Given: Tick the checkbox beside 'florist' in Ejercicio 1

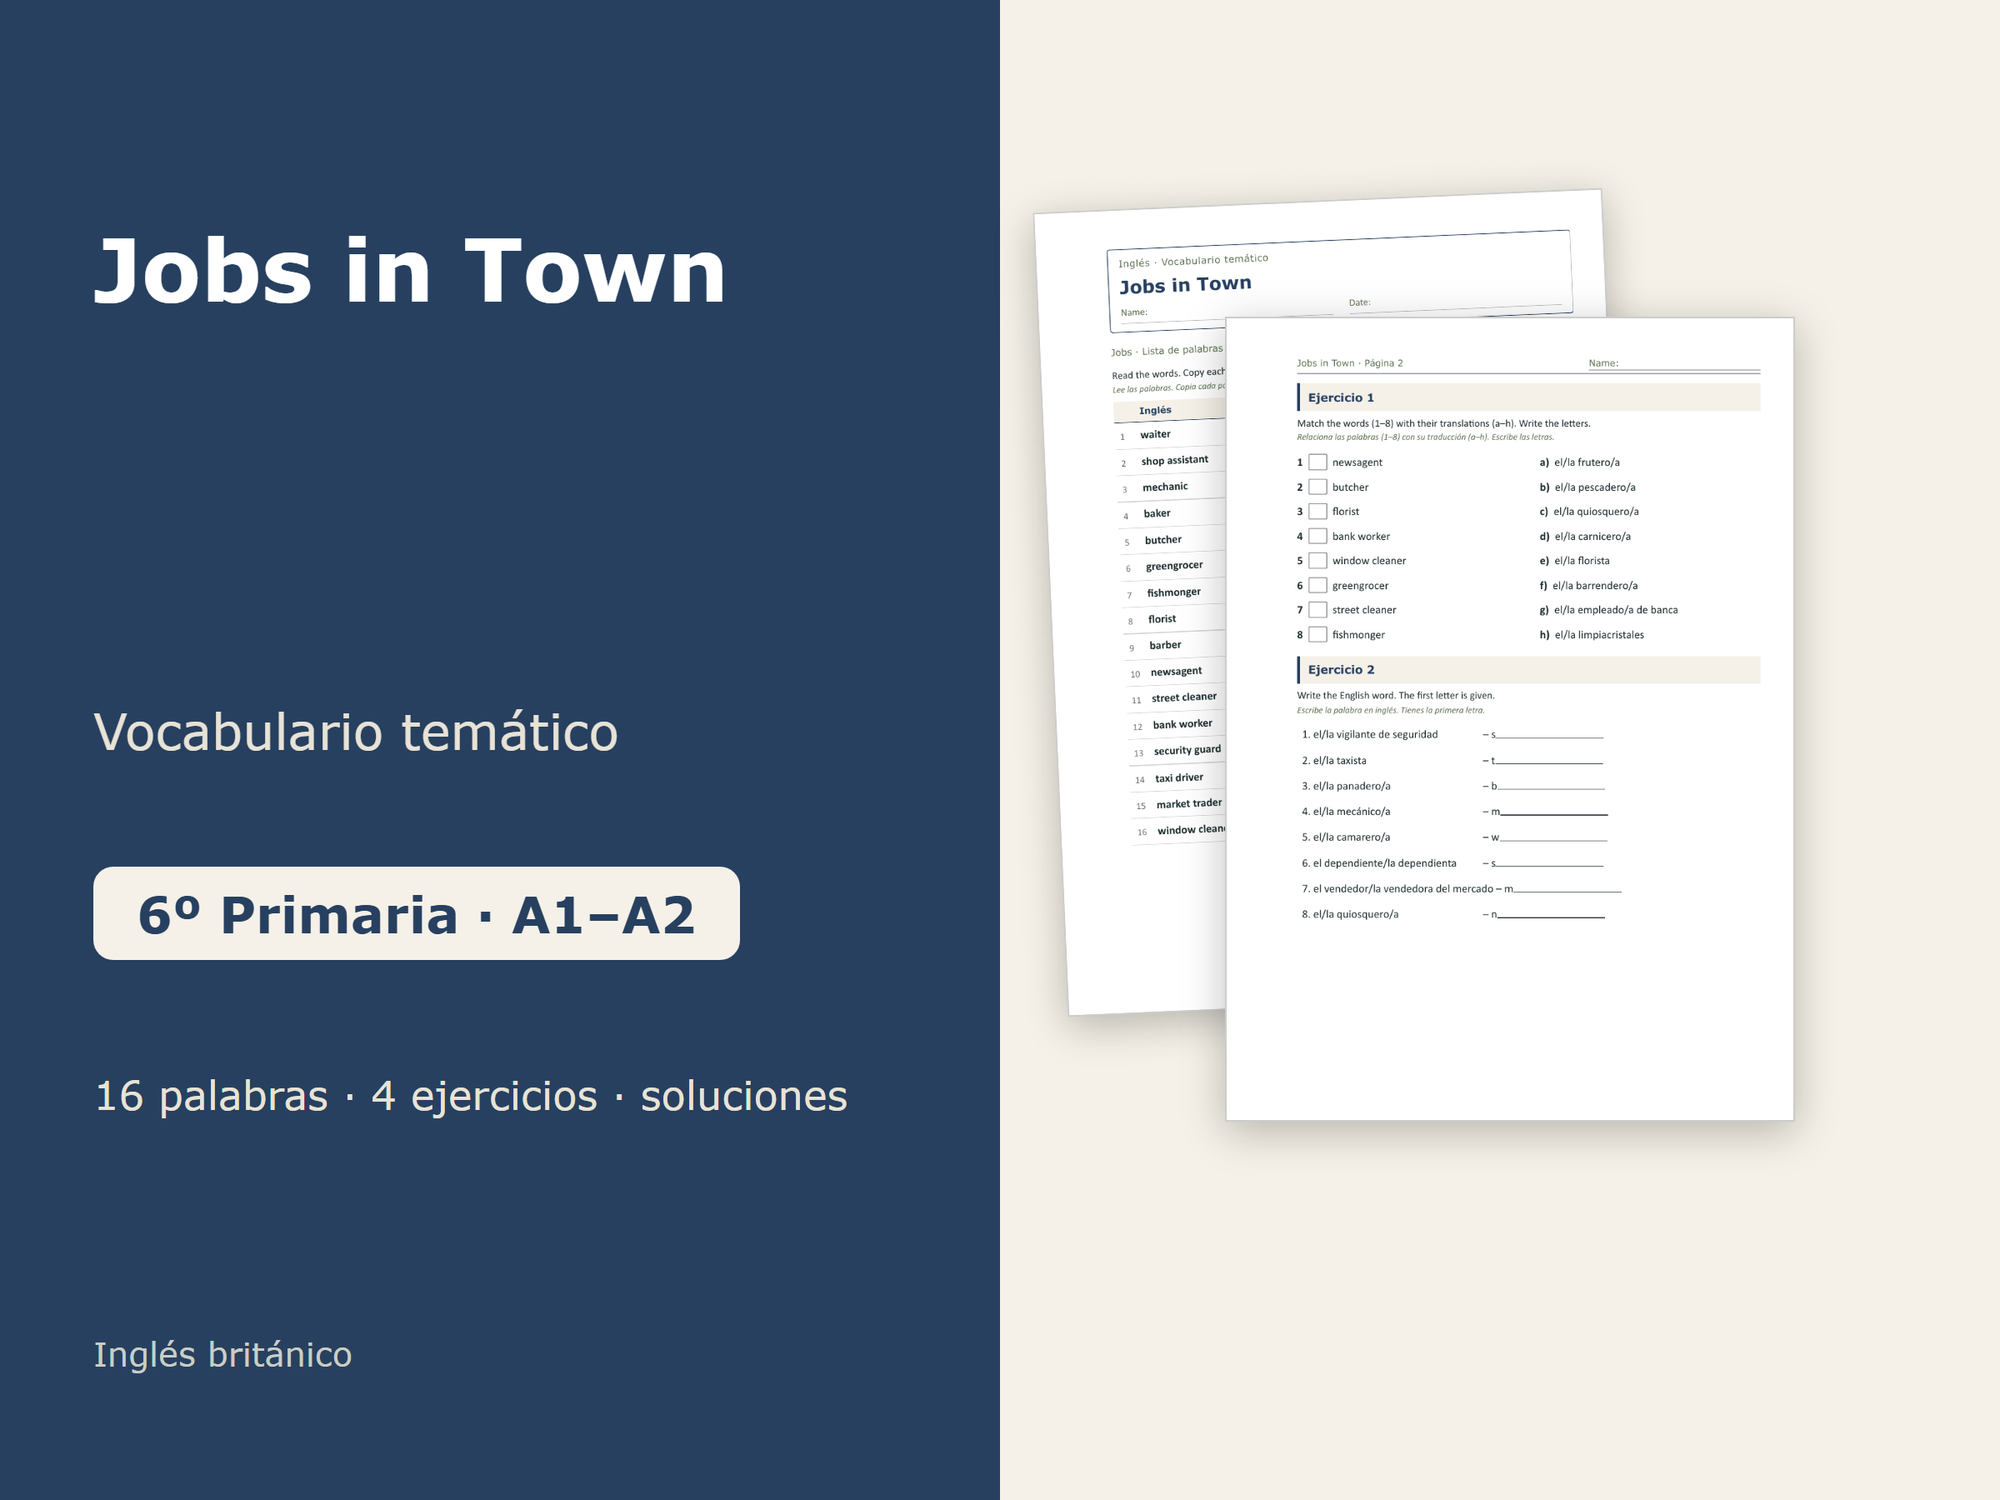Looking at the screenshot, I should click(1318, 511).
